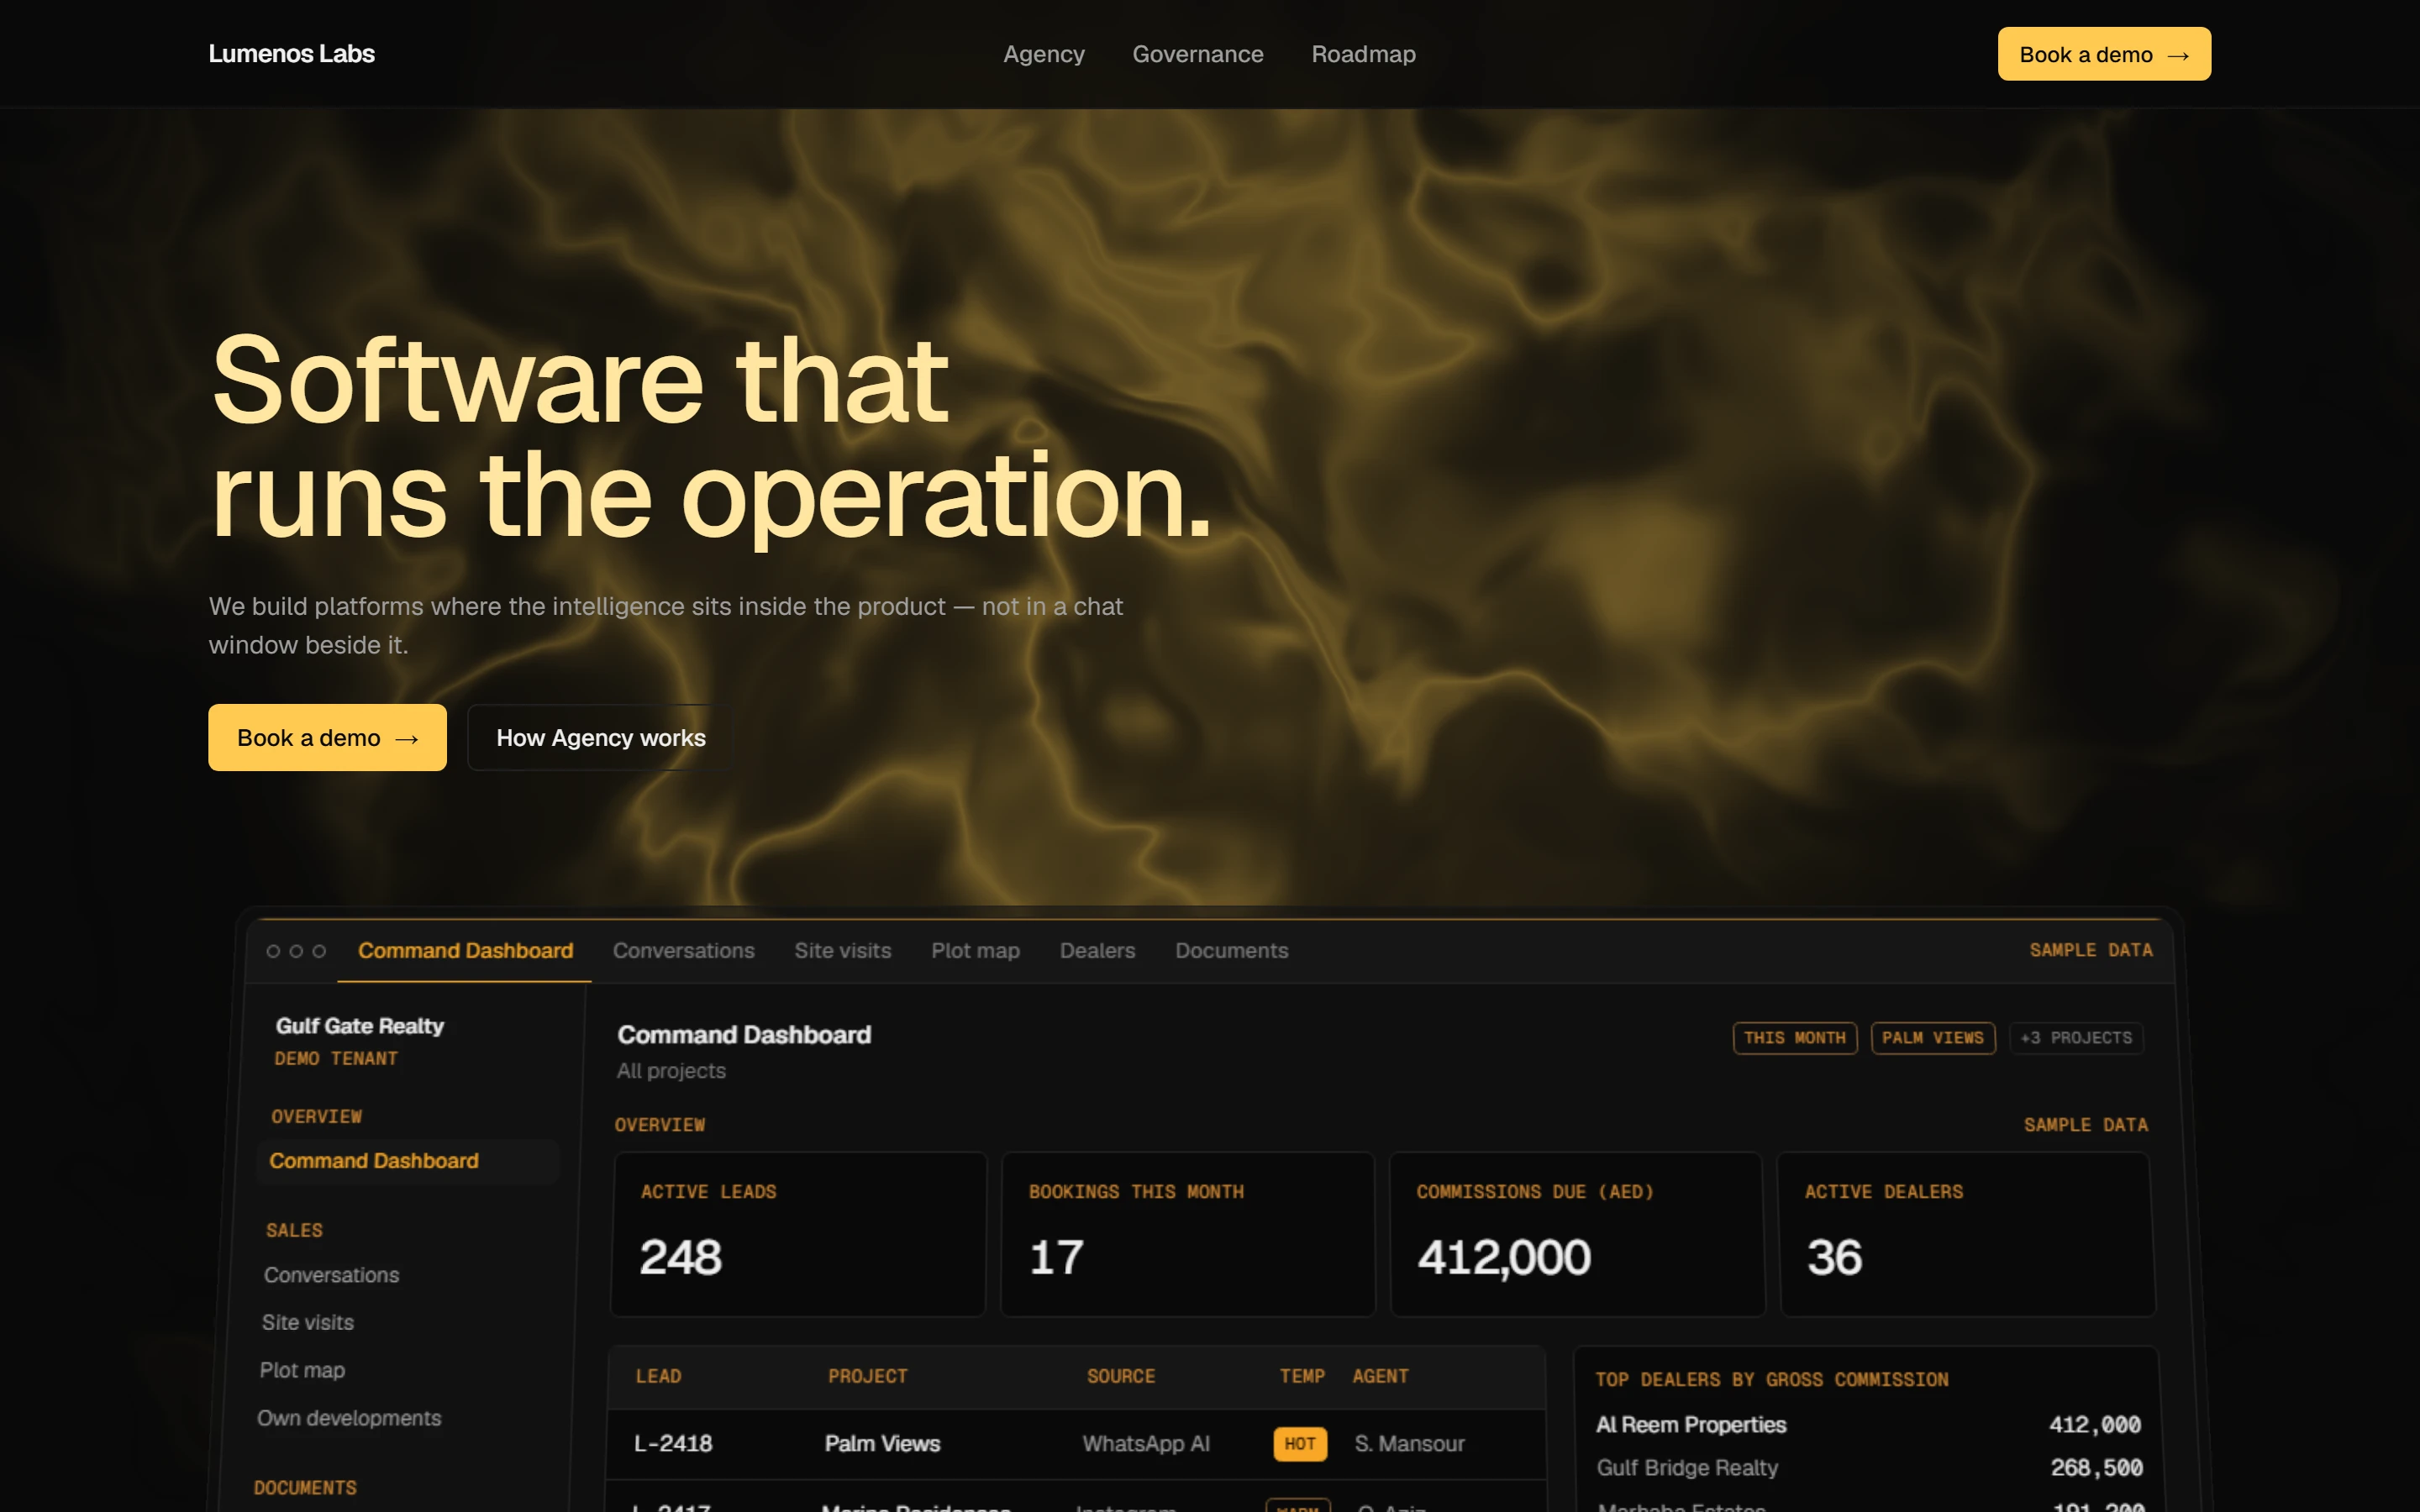
Task: Click WhatsApp AI source cell
Action: (1146, 1443)
